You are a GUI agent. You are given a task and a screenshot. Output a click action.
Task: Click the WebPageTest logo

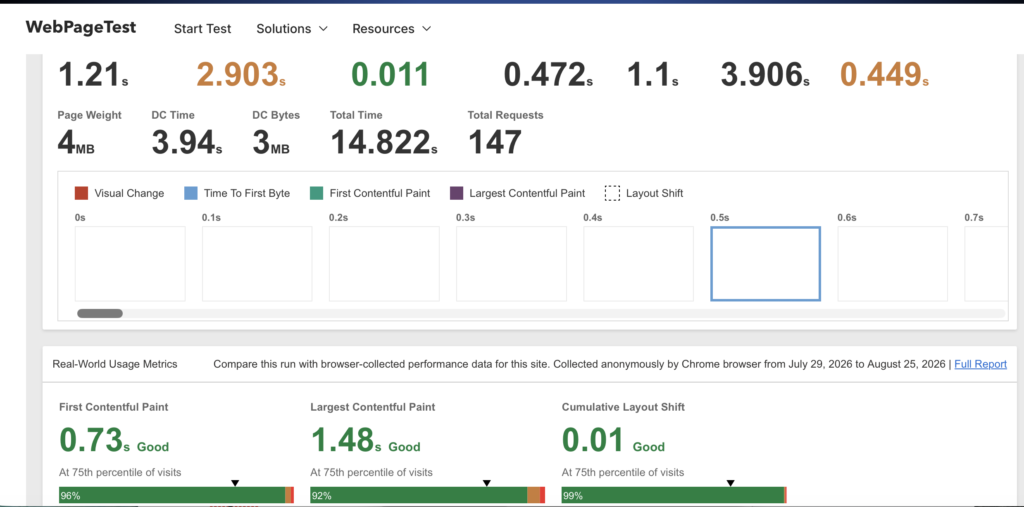(81, 27)
